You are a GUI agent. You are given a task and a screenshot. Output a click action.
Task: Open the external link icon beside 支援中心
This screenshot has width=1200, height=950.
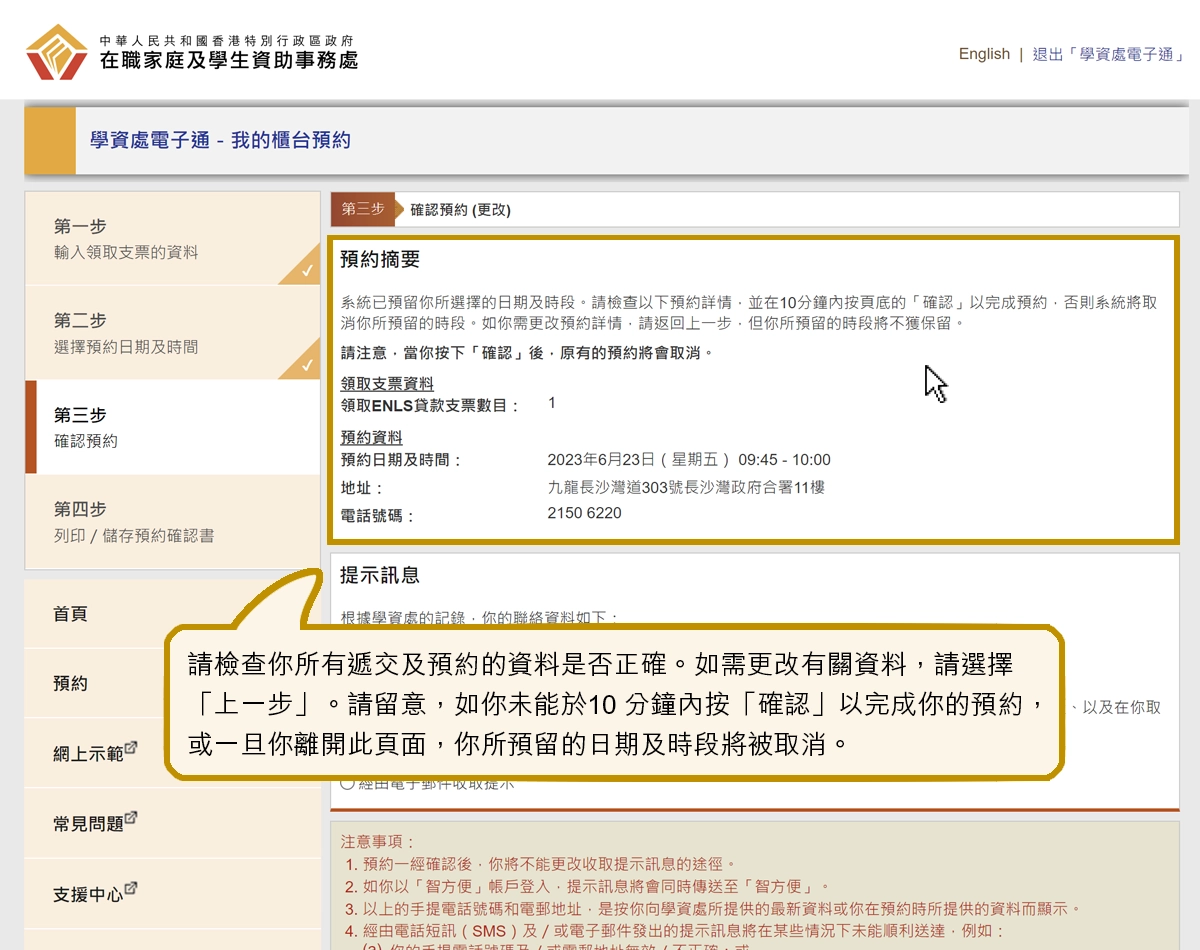(x=131, y=888)
